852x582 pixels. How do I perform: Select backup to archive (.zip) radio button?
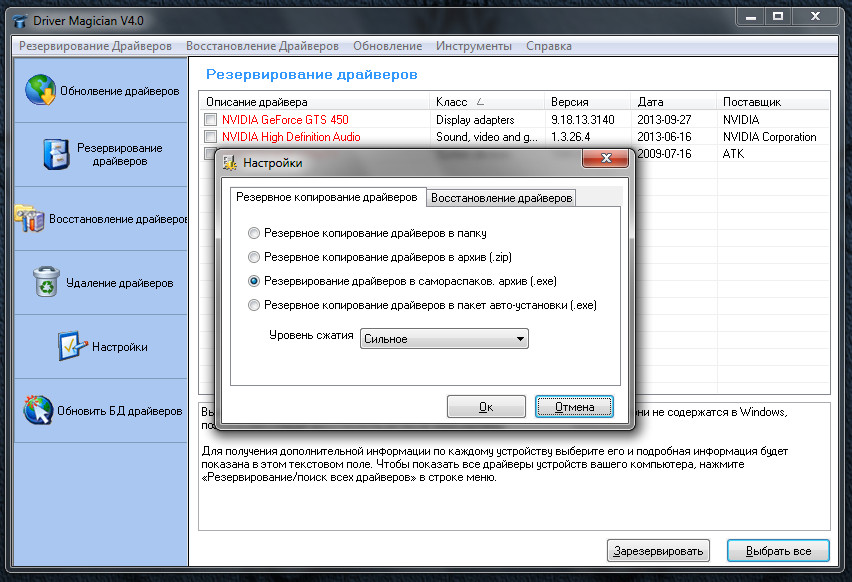(254, 257)
